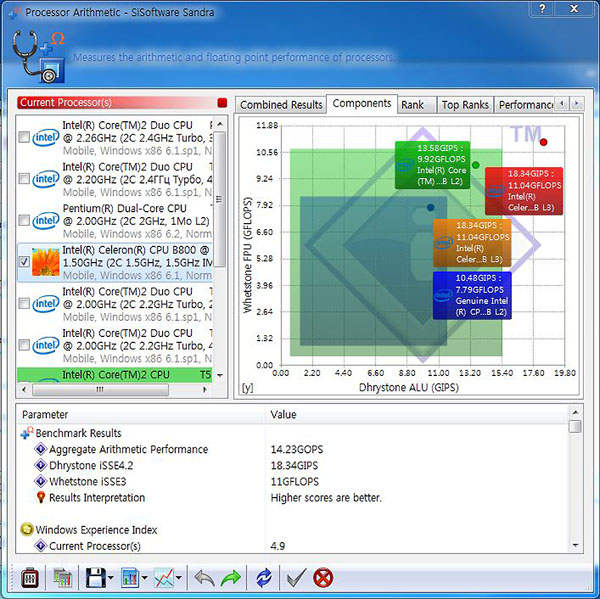Open the Rank tab
This screenshot has height=599, width=600.
tap(417, 105)
